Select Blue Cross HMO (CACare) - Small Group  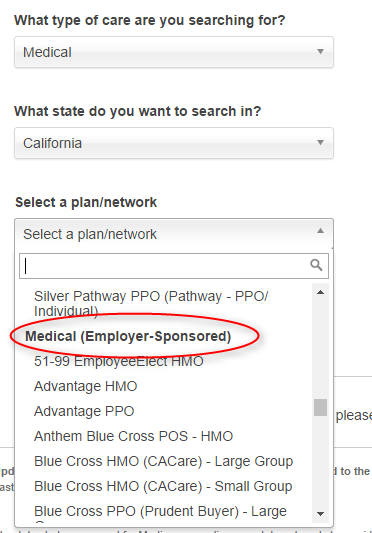coord(164,486)
